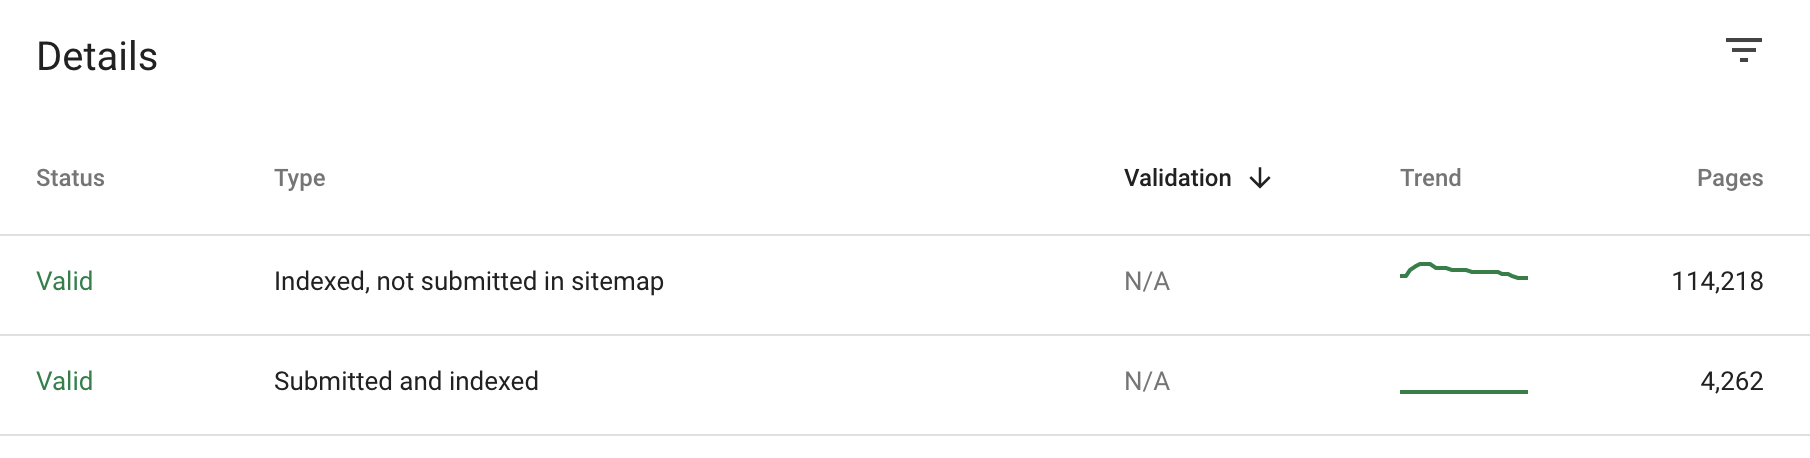Sort by the Pages column header

tap(1729, 179)
